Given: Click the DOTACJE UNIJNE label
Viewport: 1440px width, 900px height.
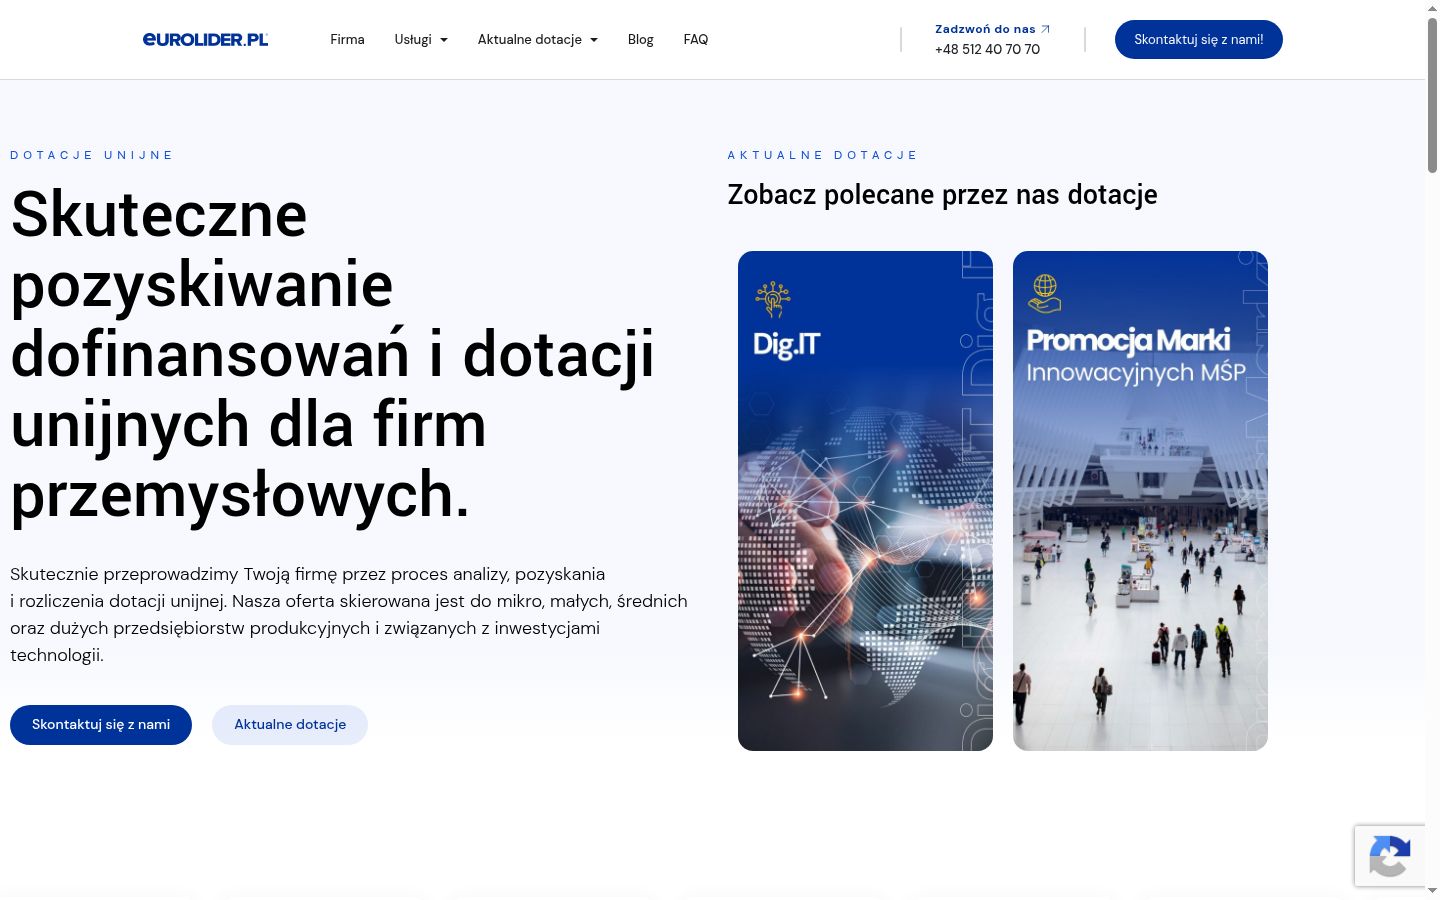Looking at the screenshot, I should 92,155.
